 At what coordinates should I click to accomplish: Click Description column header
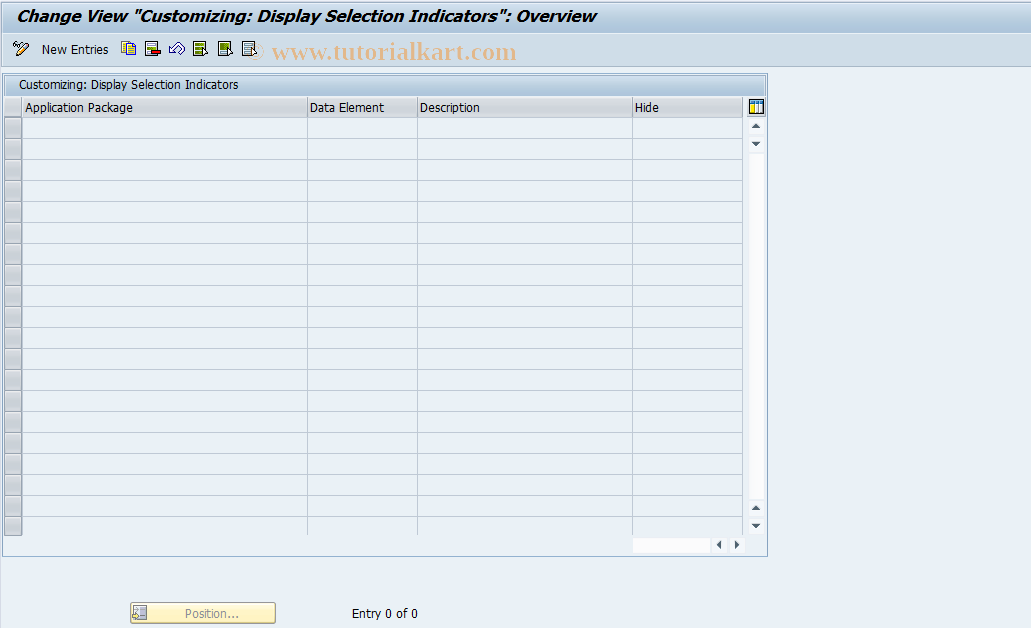tap(525, 107)
